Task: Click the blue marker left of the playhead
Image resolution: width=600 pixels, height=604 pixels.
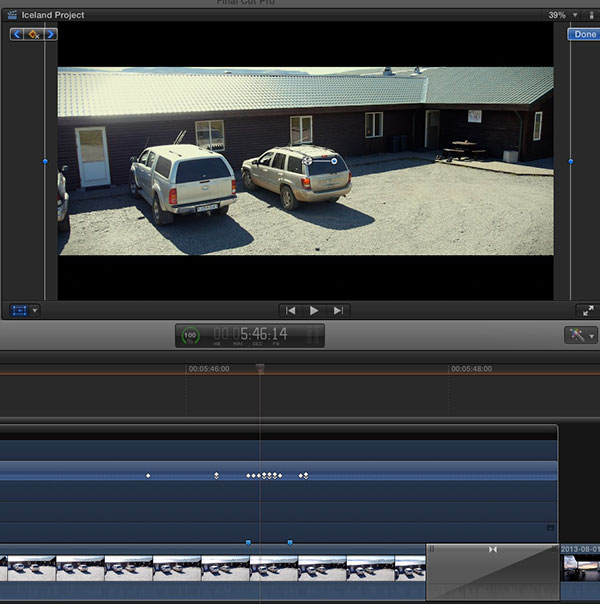Action: (x=248, y=543)
